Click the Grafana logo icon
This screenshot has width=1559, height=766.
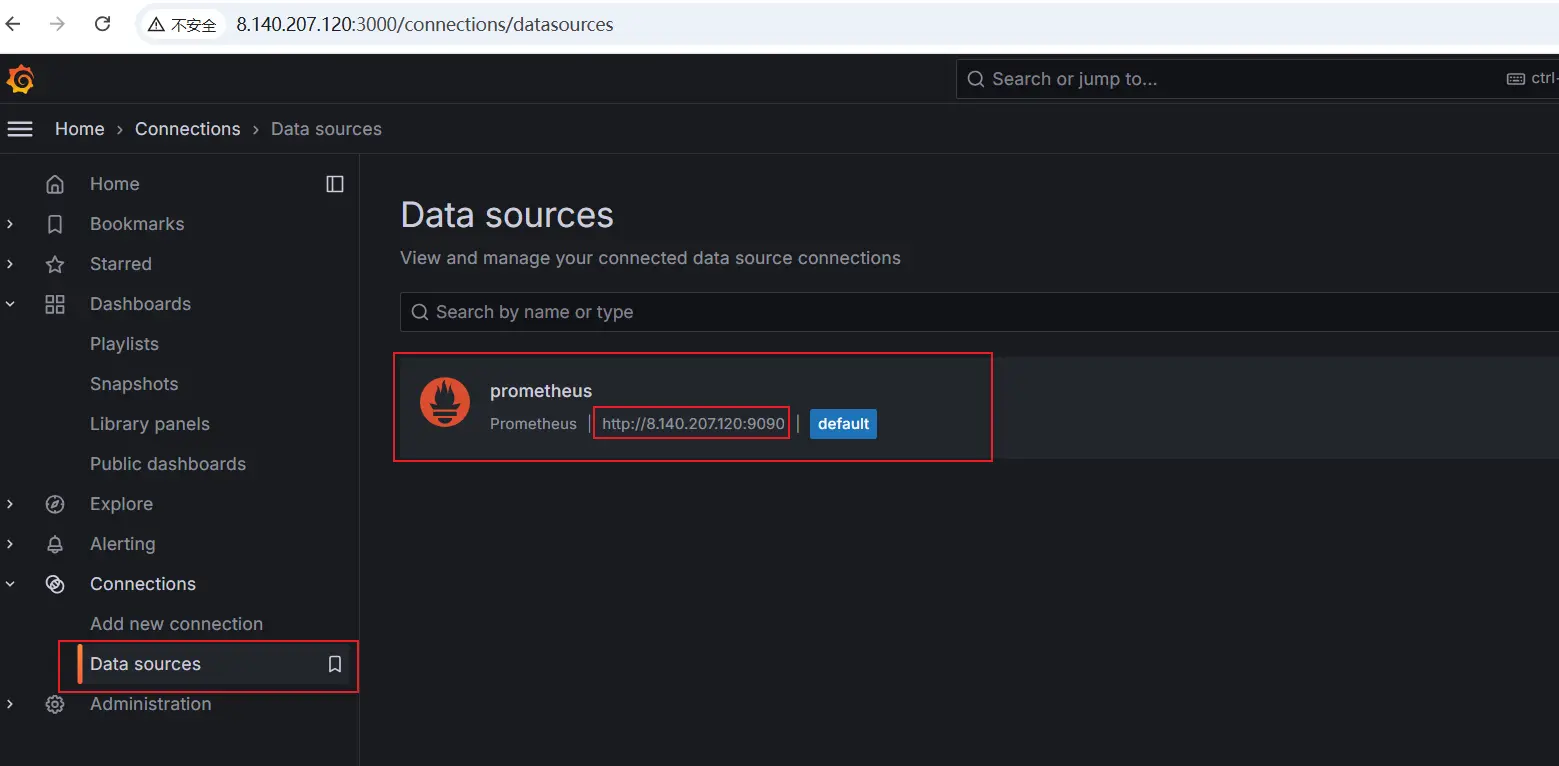point(21,79)
